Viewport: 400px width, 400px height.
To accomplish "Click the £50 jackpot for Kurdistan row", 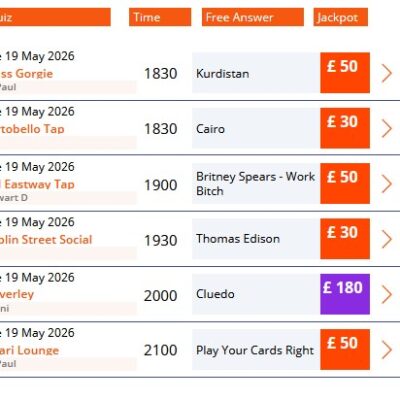I will click(x=345, y=73).
